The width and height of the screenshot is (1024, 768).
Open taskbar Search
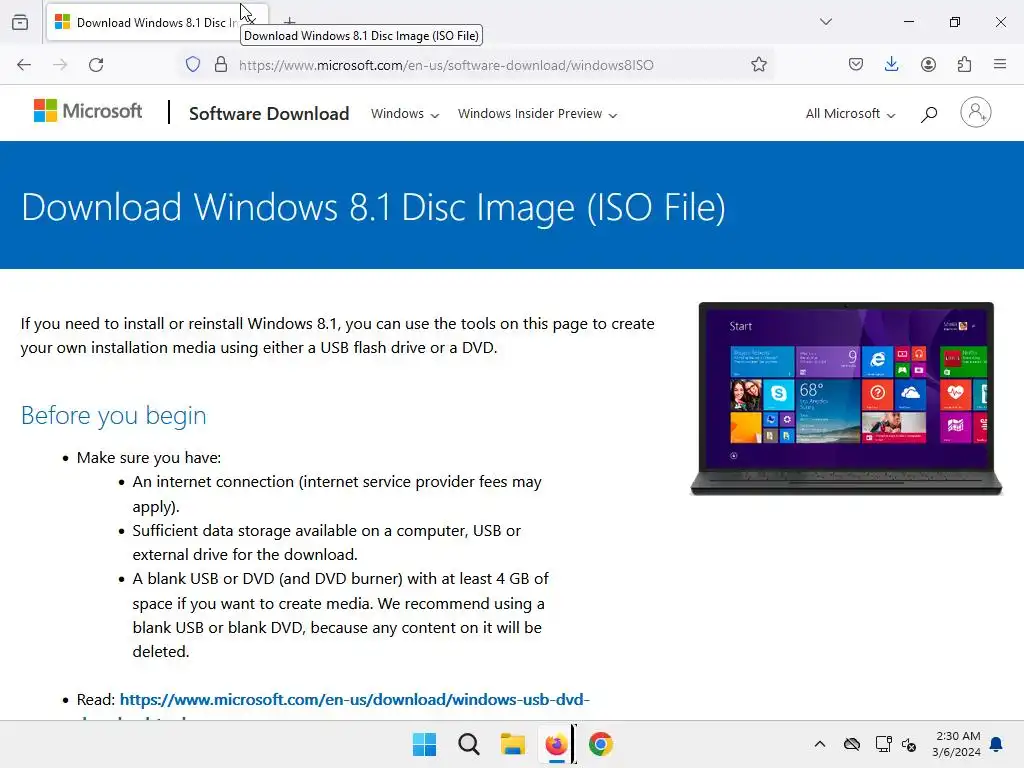coord(468,744)
